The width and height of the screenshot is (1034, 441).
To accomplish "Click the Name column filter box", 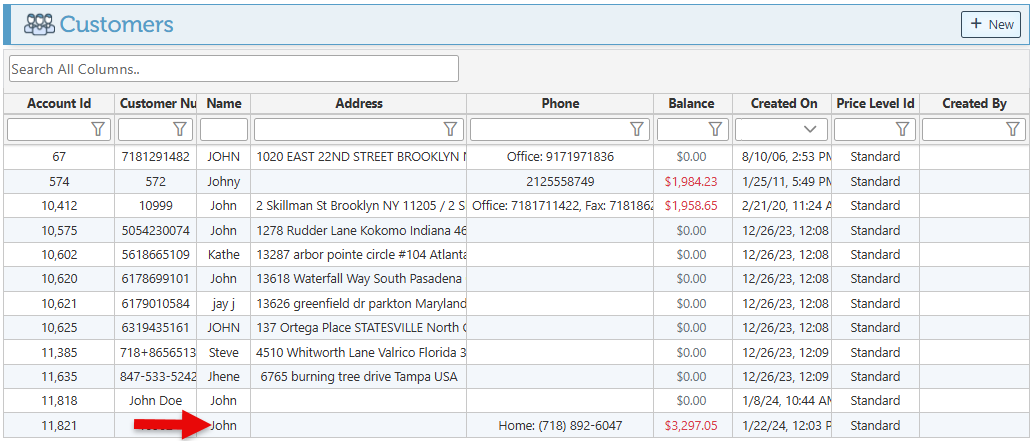I will 224,129.
